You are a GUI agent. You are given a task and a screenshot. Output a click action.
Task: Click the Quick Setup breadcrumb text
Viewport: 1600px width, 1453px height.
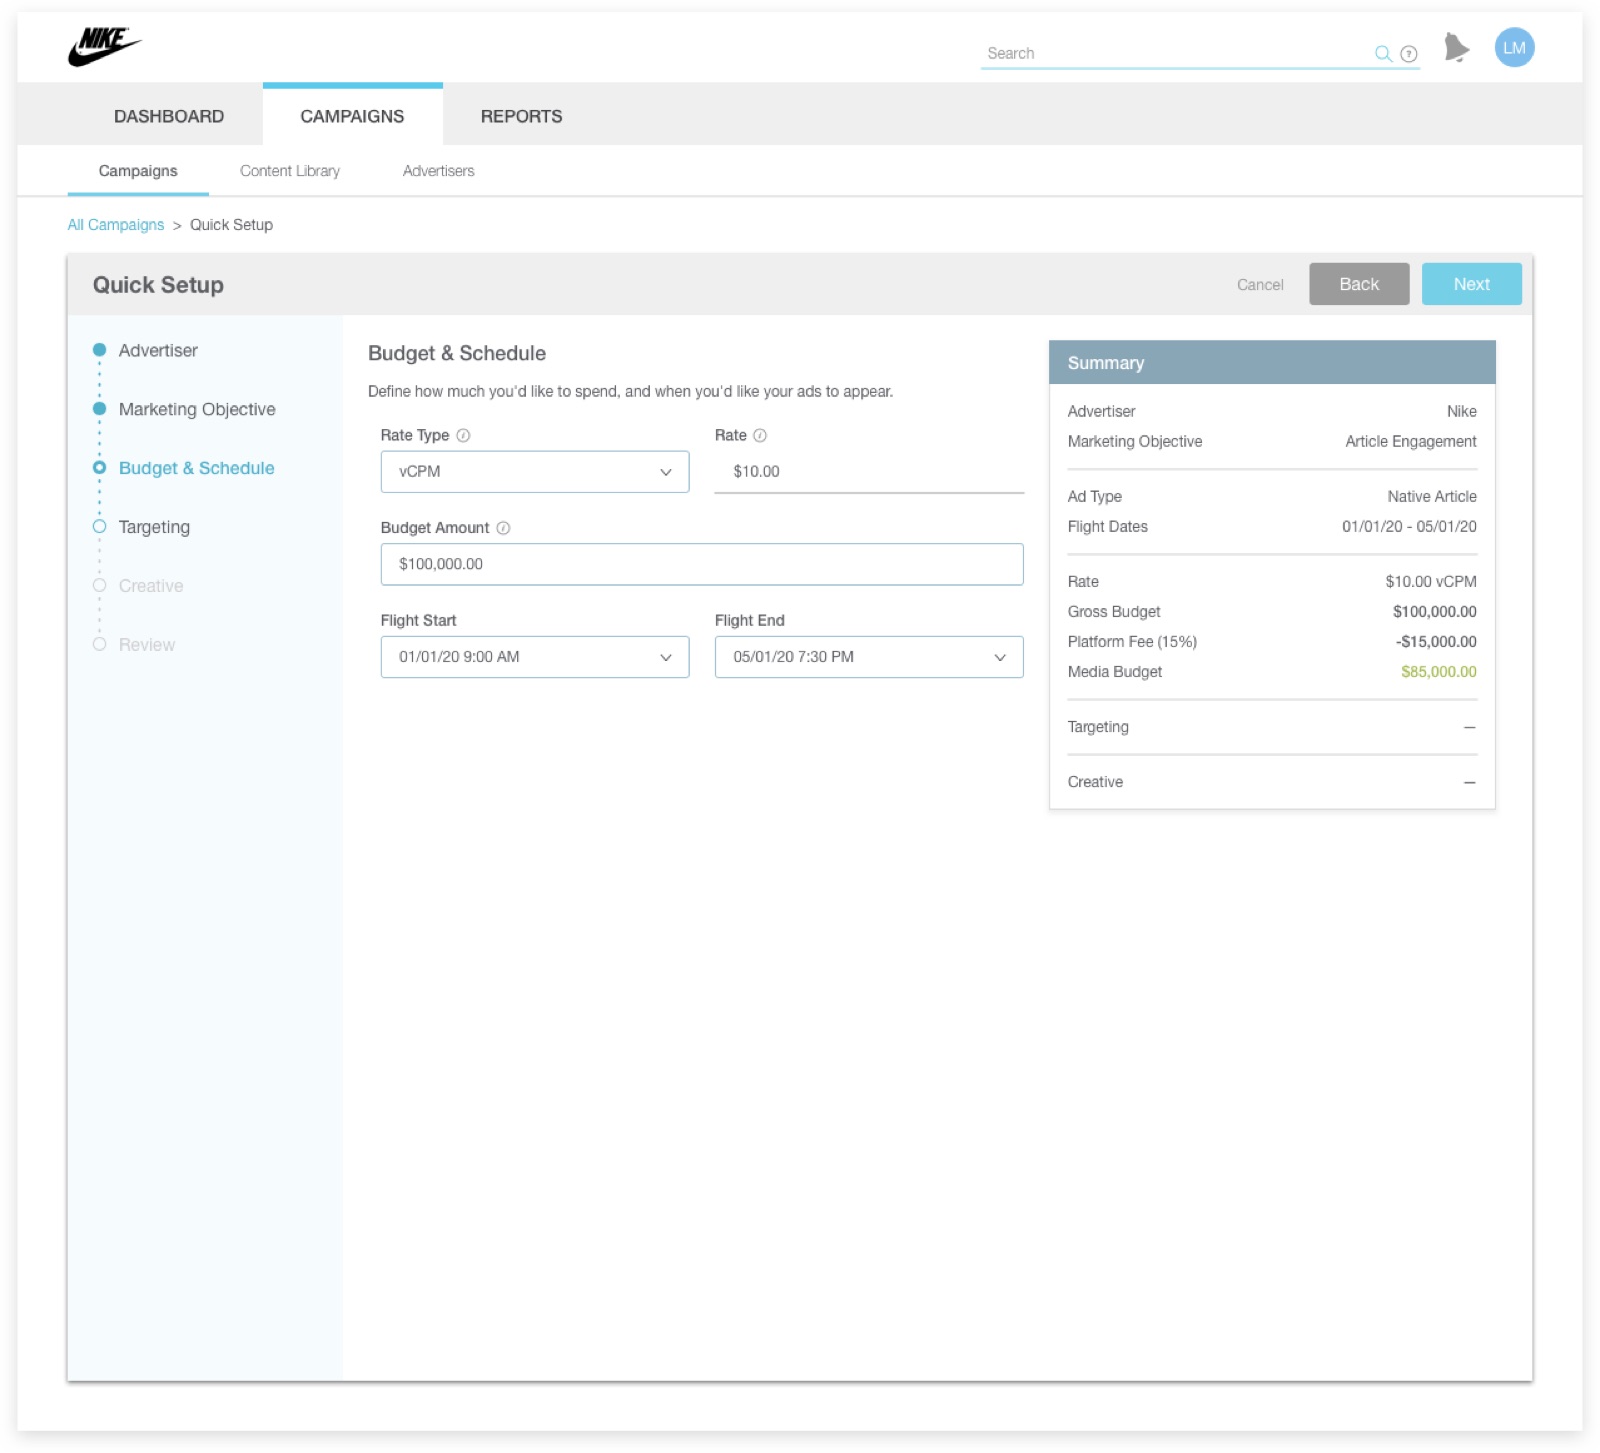231,225
